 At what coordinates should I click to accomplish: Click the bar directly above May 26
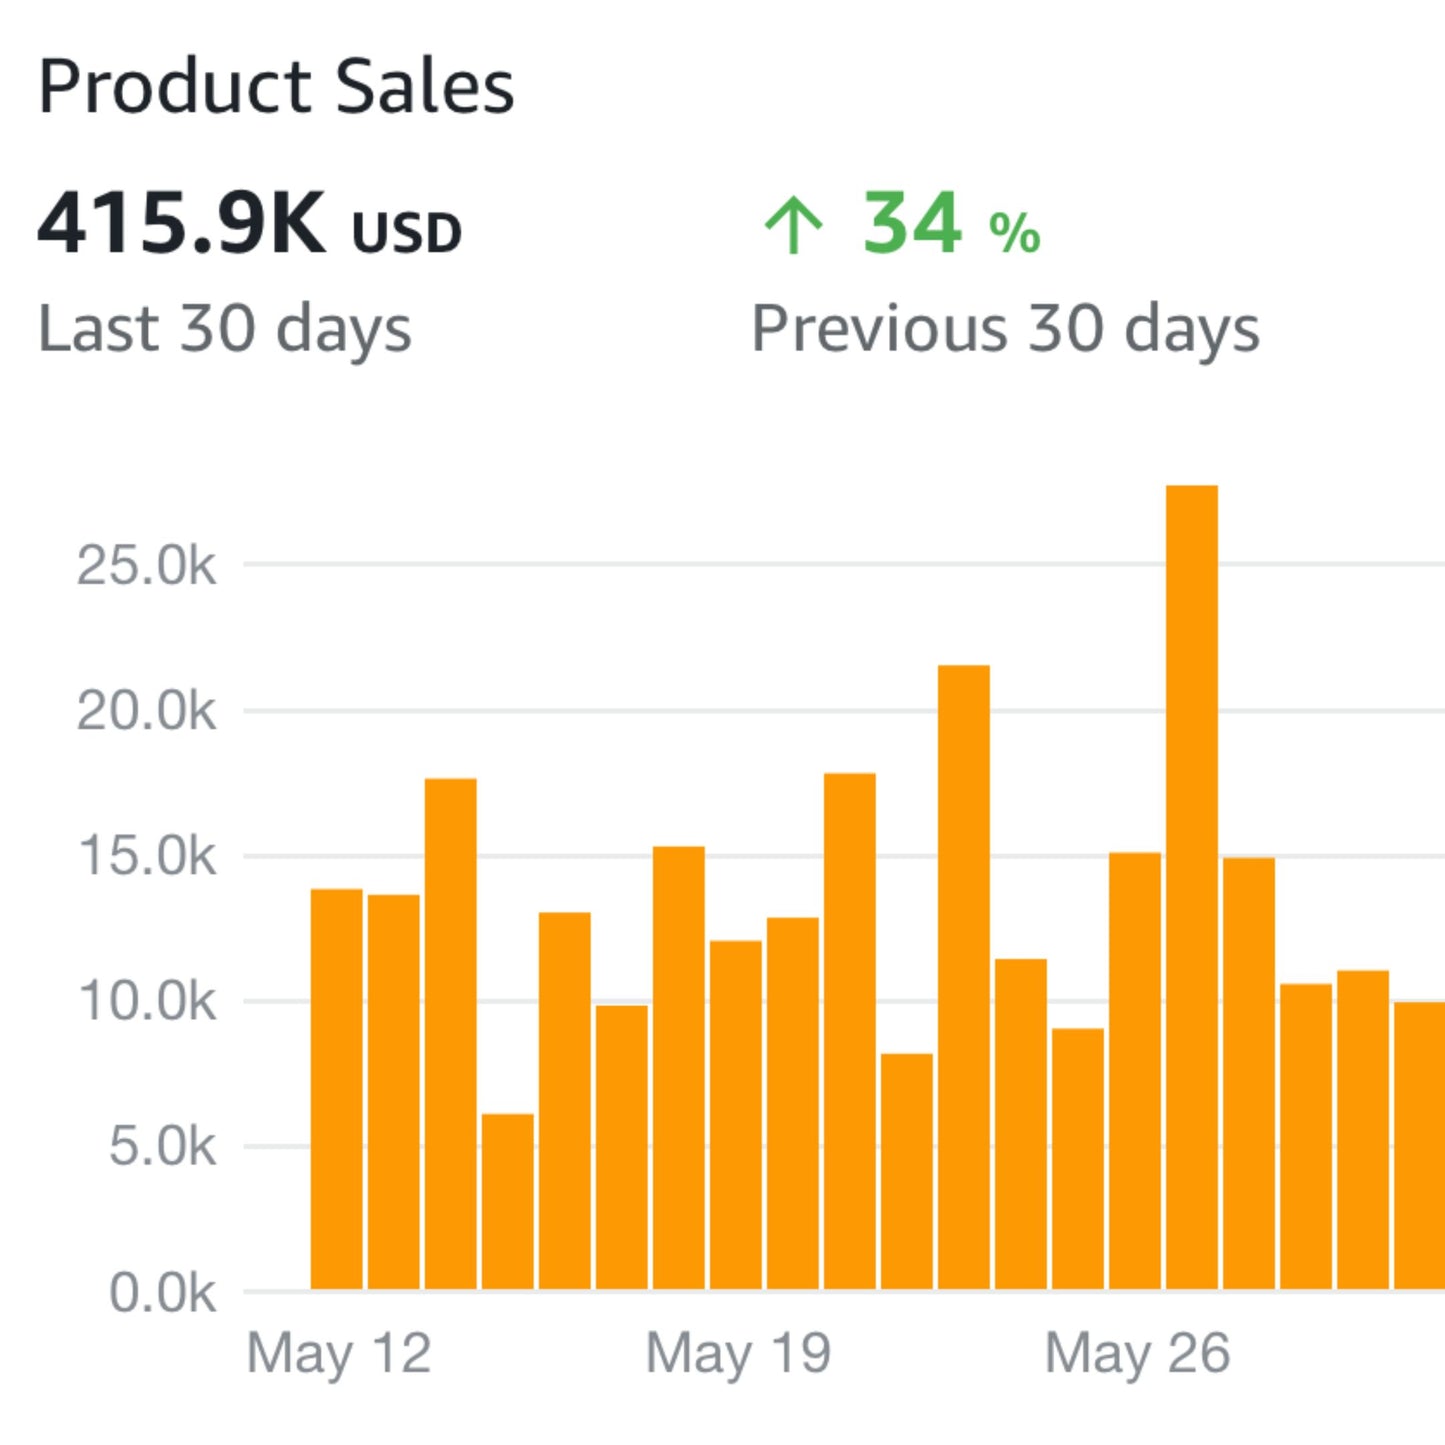1135,1070
